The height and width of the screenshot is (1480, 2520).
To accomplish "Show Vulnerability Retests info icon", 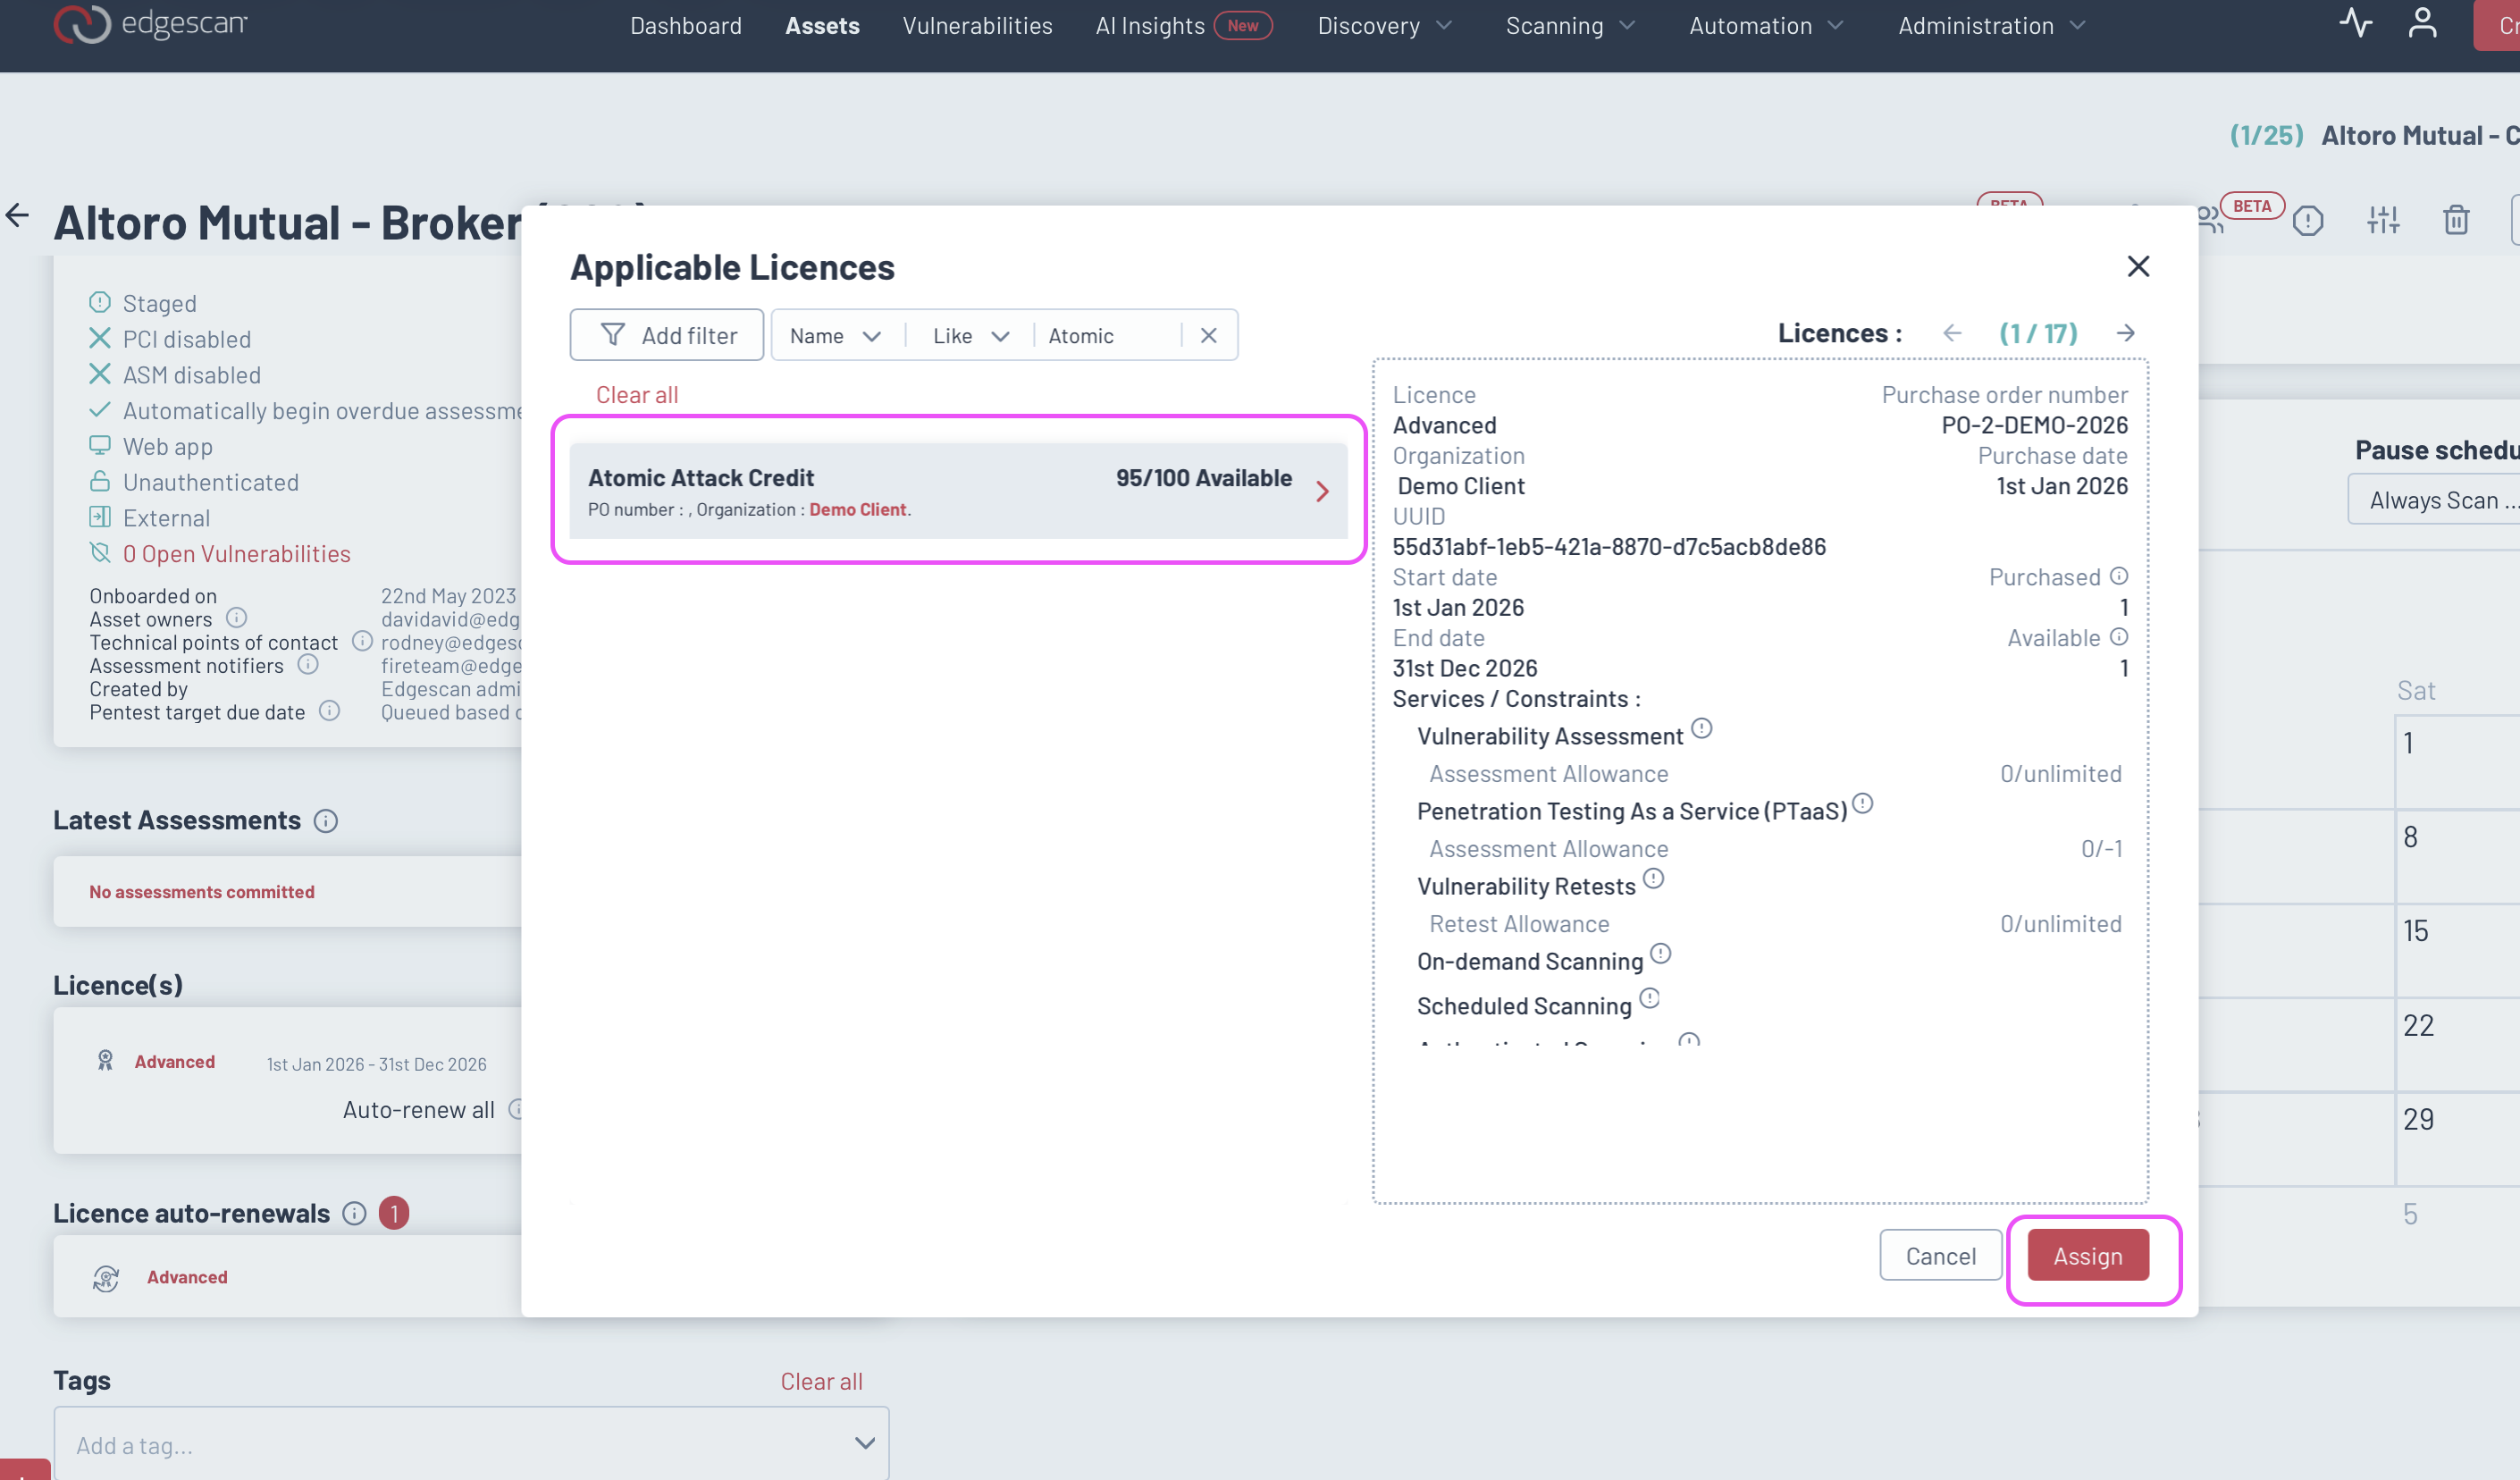I will tap(1654, 878).
